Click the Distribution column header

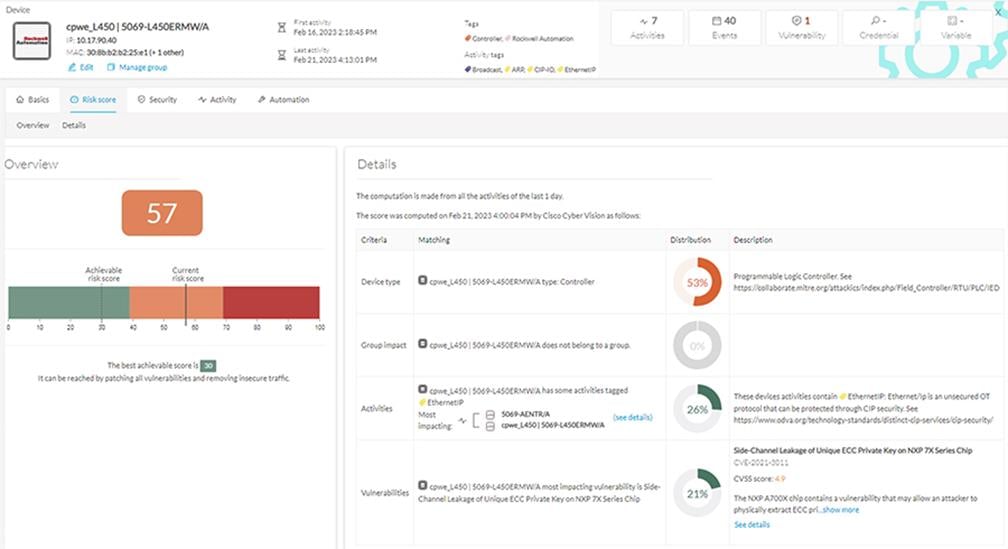click(690, 240)
